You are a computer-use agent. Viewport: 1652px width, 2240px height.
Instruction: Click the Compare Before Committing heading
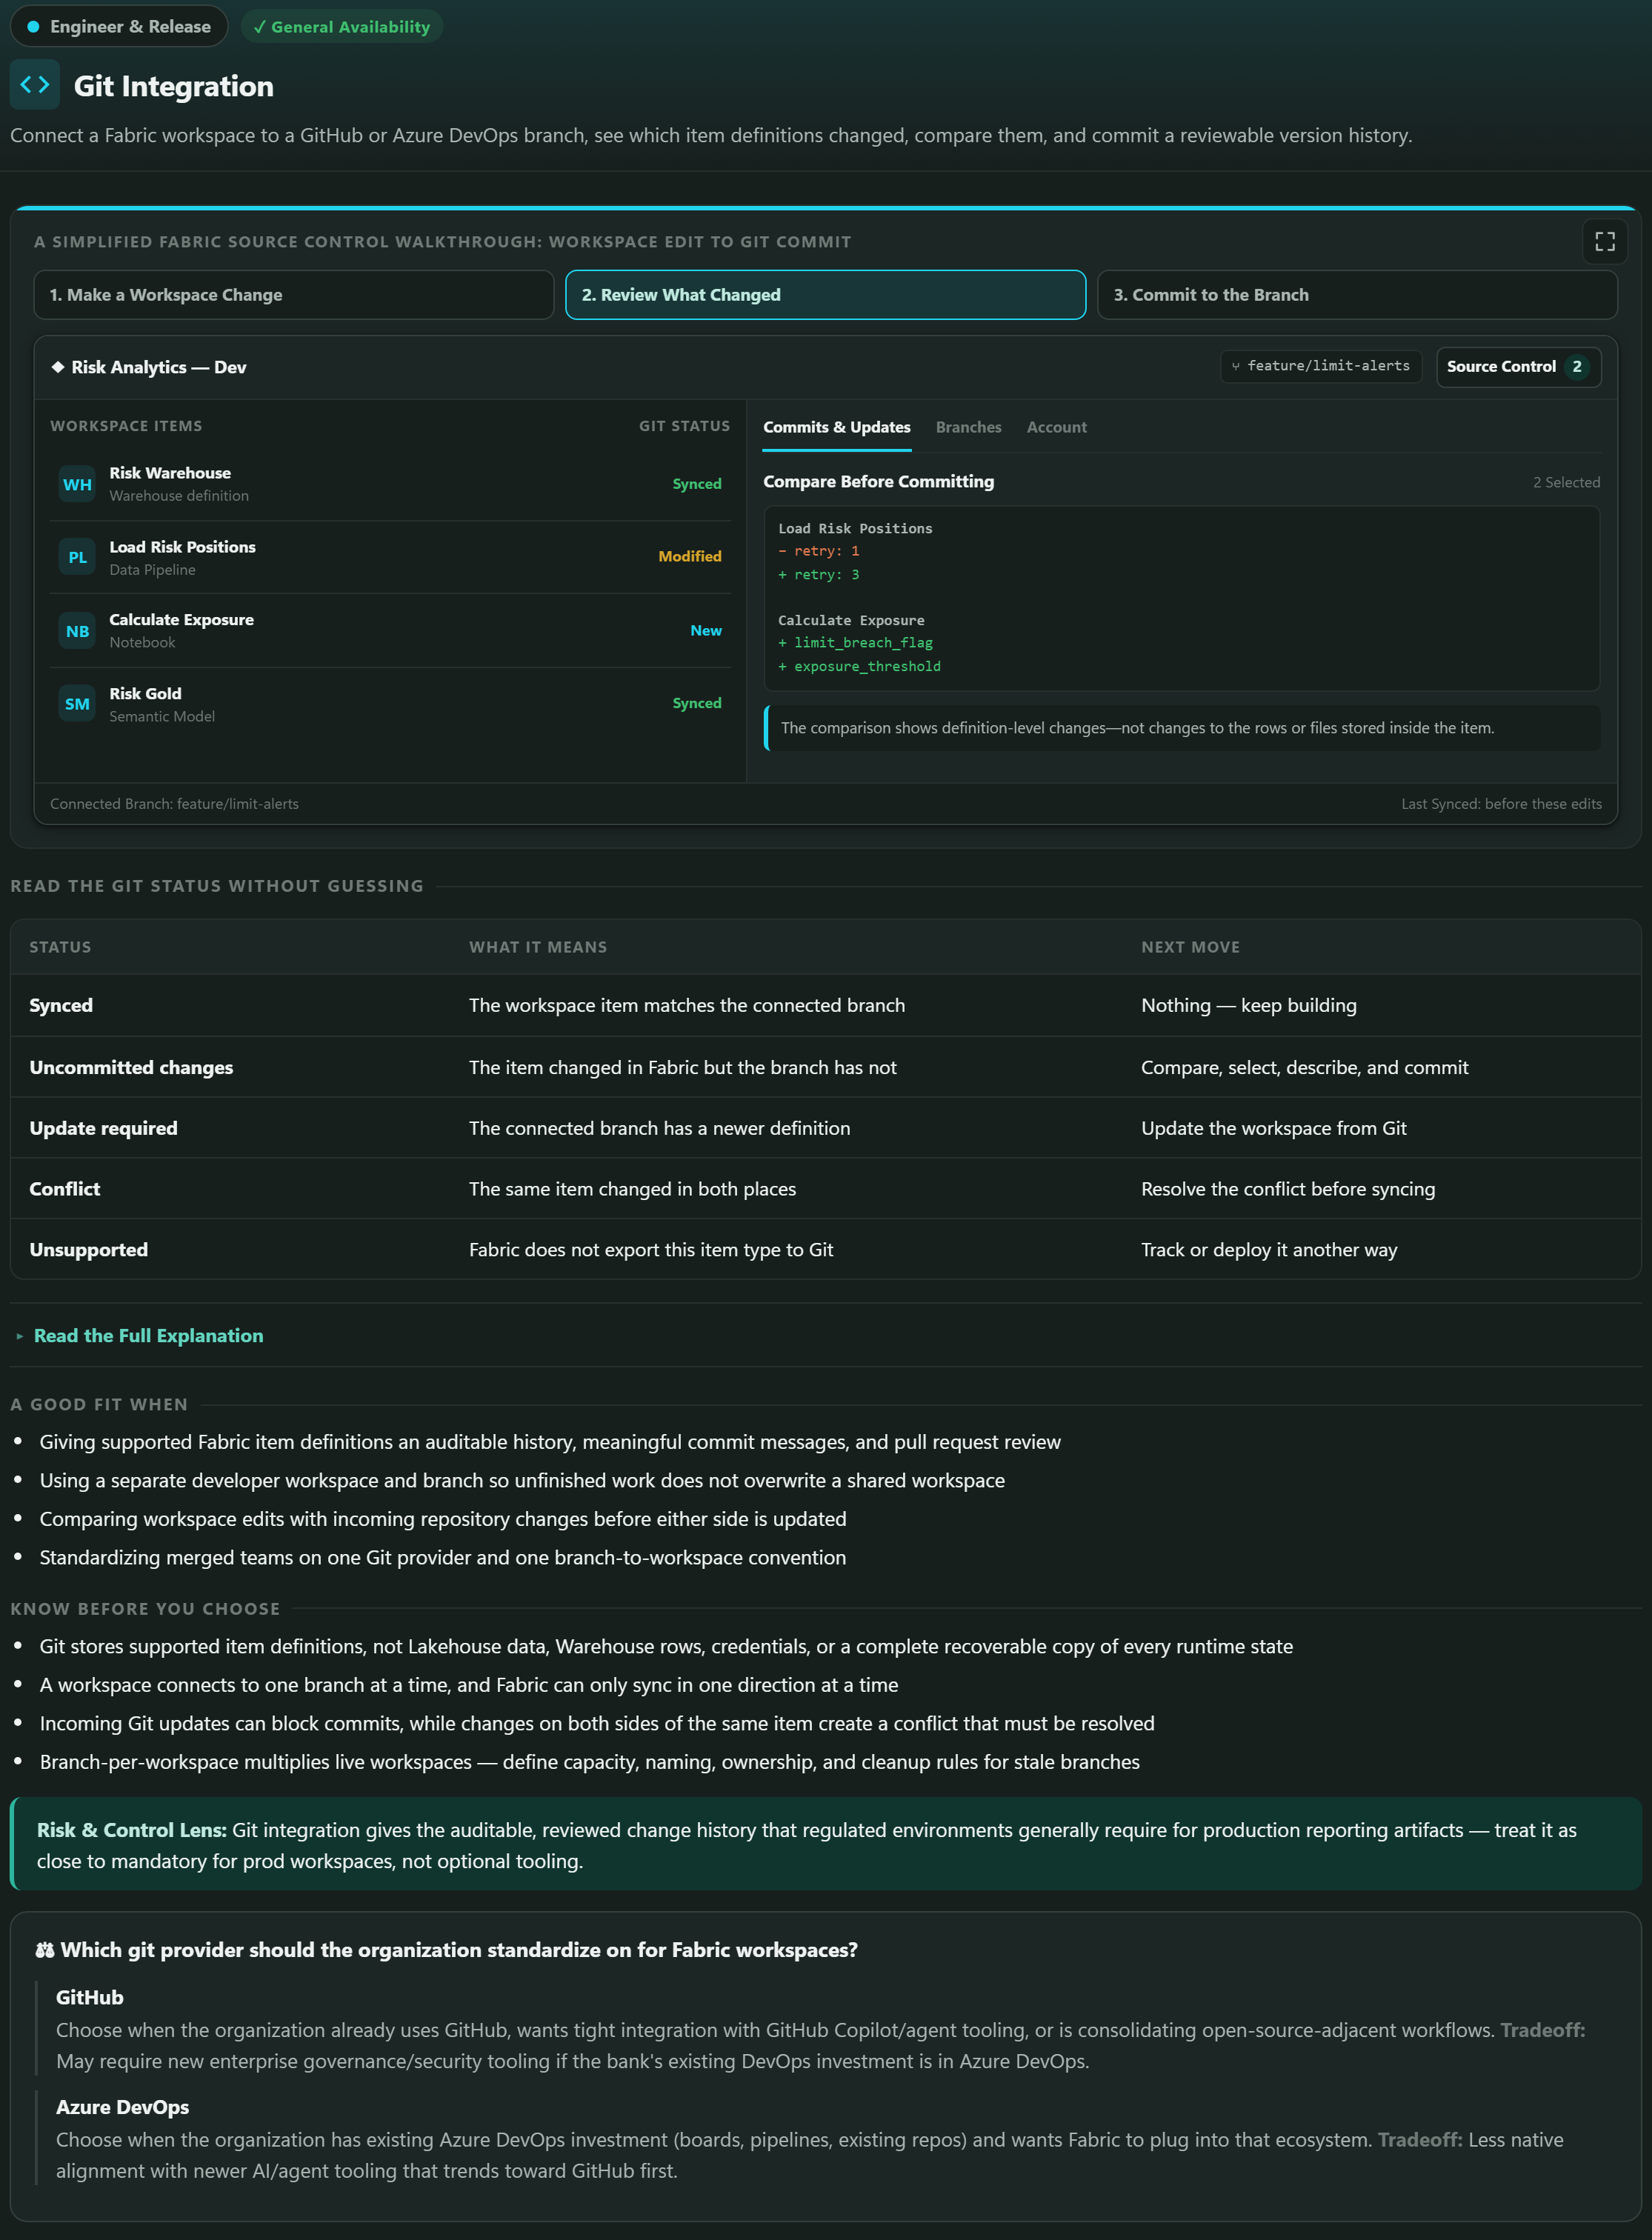tap(878, 482)
